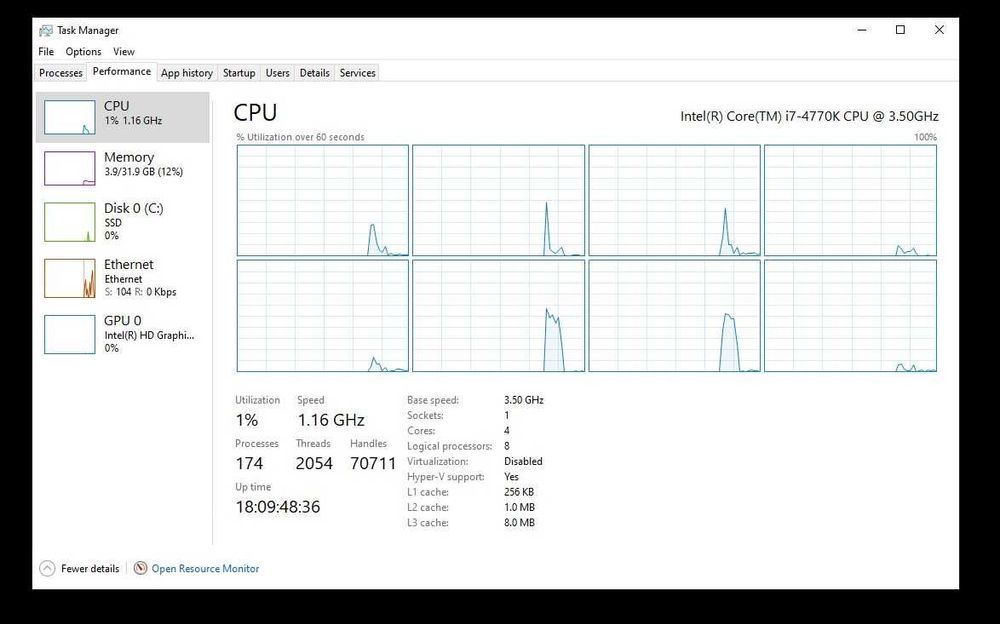This screenshot has height=624, width=1000.
Task: Click the up time value 18:09:48:36
Action: point(278,507)
